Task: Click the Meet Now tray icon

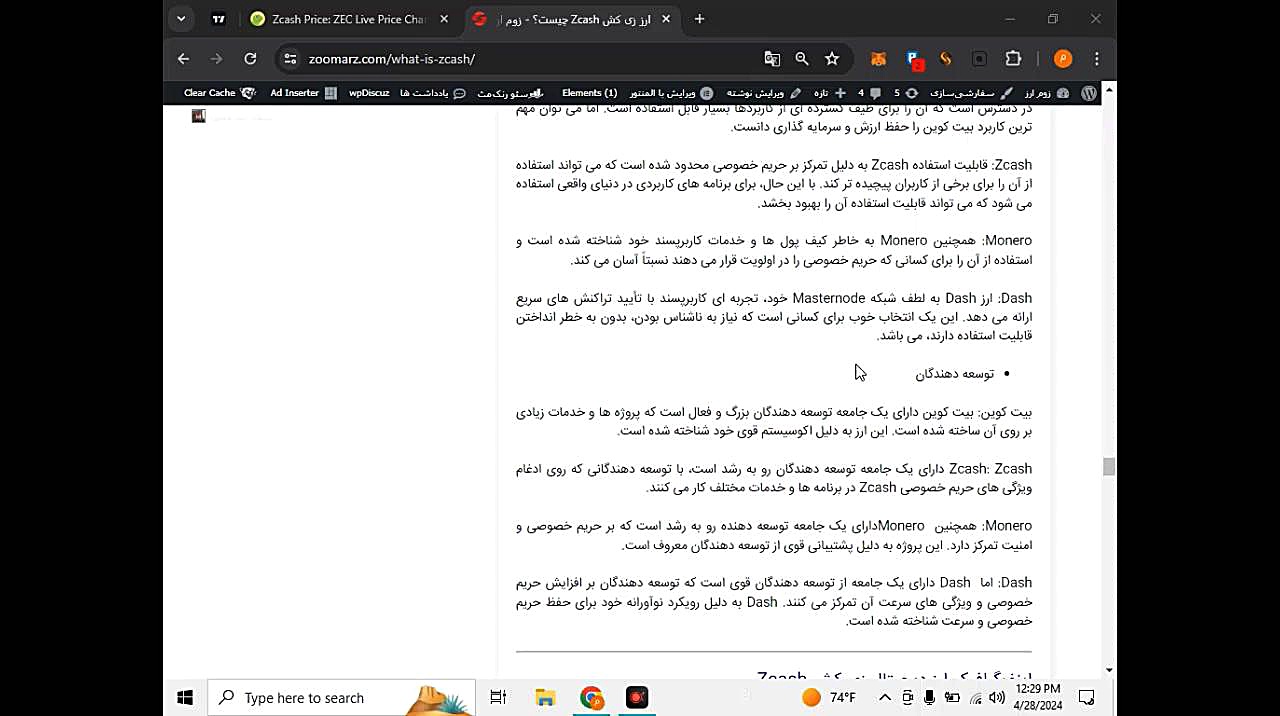Action: tap(908, 698)
